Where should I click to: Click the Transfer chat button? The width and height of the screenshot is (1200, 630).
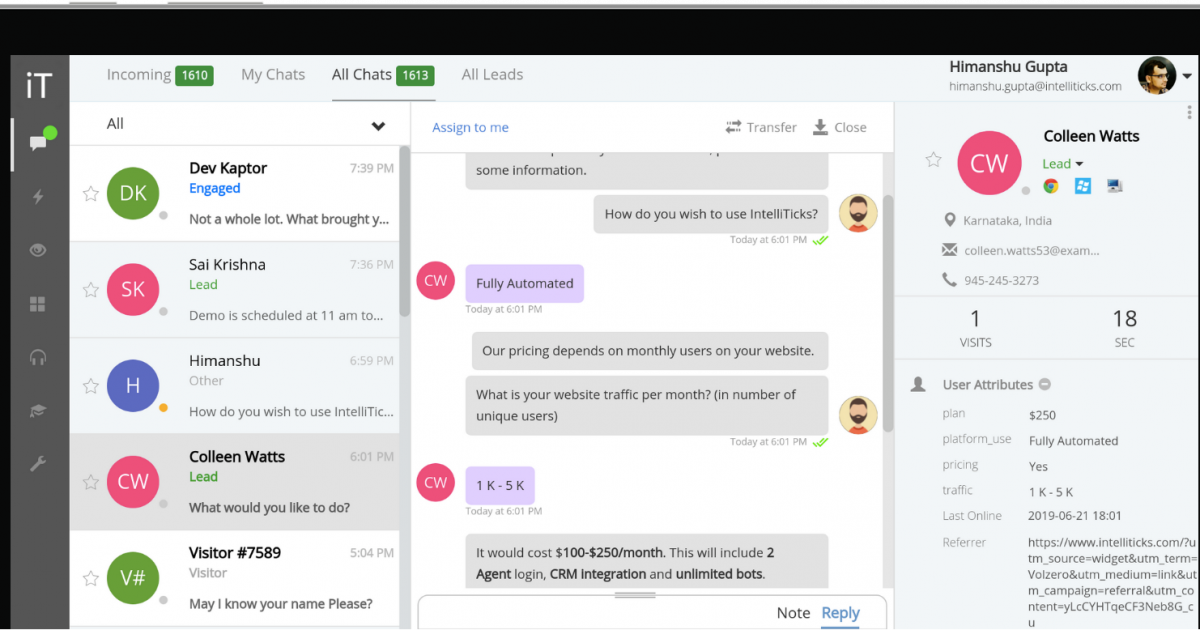761,128
